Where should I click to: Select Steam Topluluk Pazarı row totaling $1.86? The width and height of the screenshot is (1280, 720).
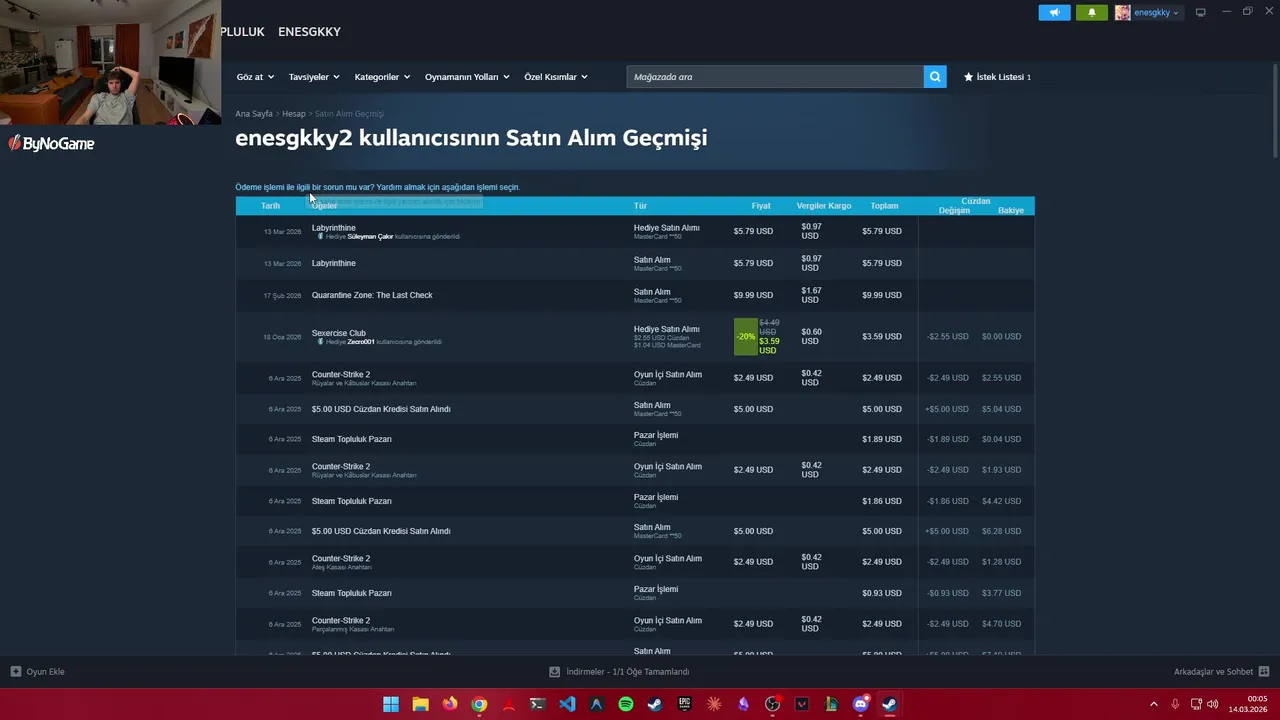click(635, 501)
